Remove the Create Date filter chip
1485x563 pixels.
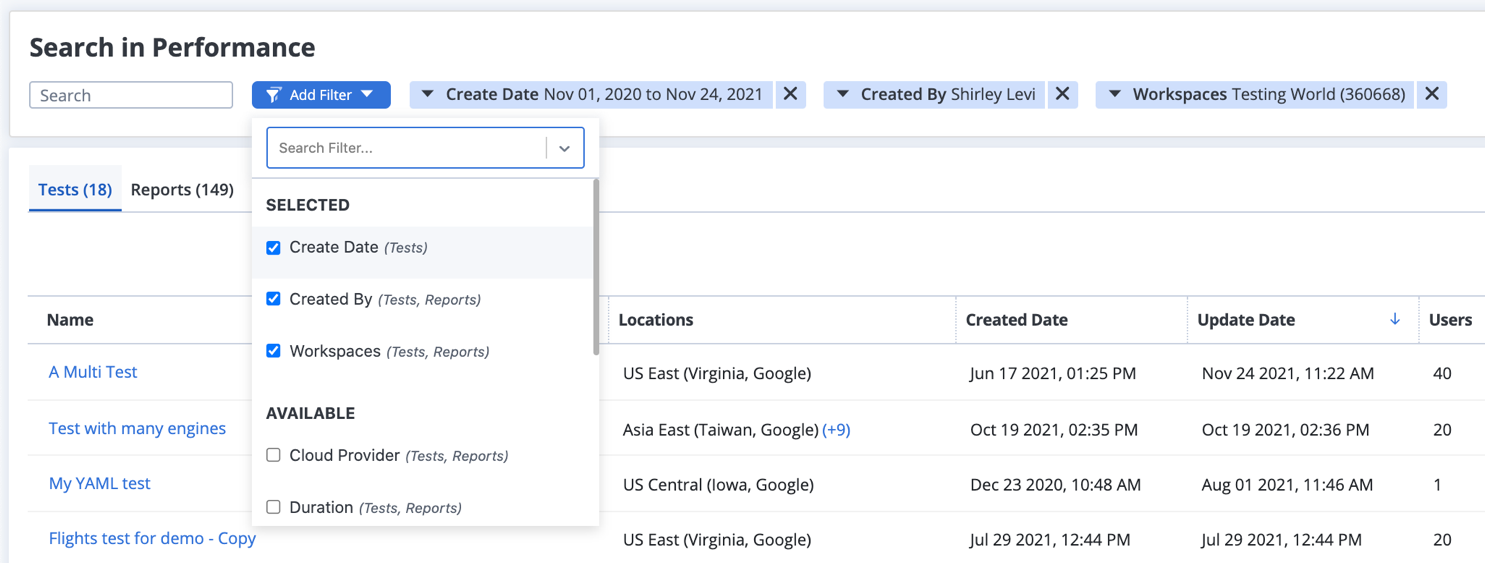[790, 94]
